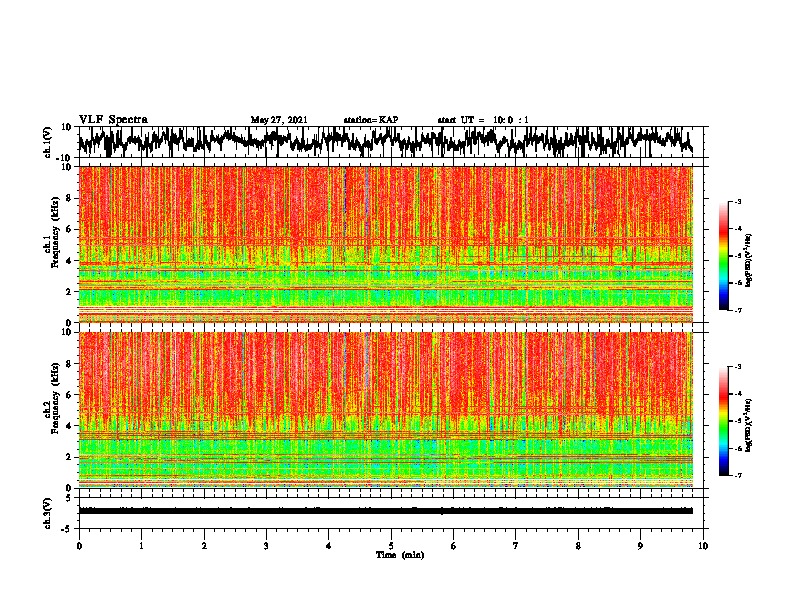The width and height of the screenshot is (792, 612).
Task: Click the '9' tick on time axis
Action: (640, 546)
